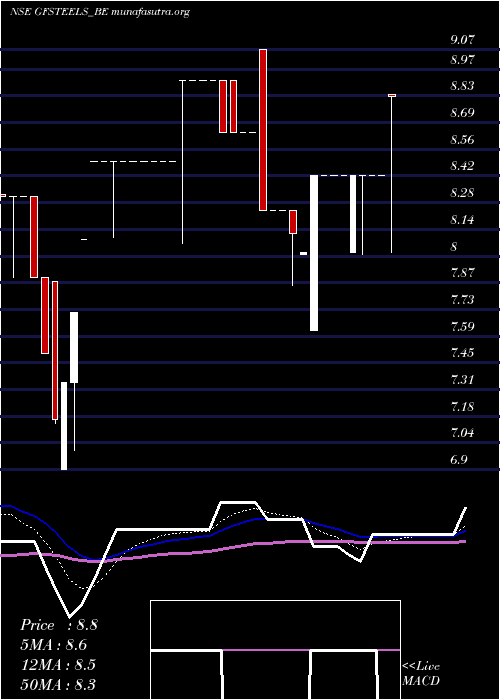This screenshot has height=700, width=500.
Task: Click the 7.31 price axis label
Action: [x=462, y=379]
